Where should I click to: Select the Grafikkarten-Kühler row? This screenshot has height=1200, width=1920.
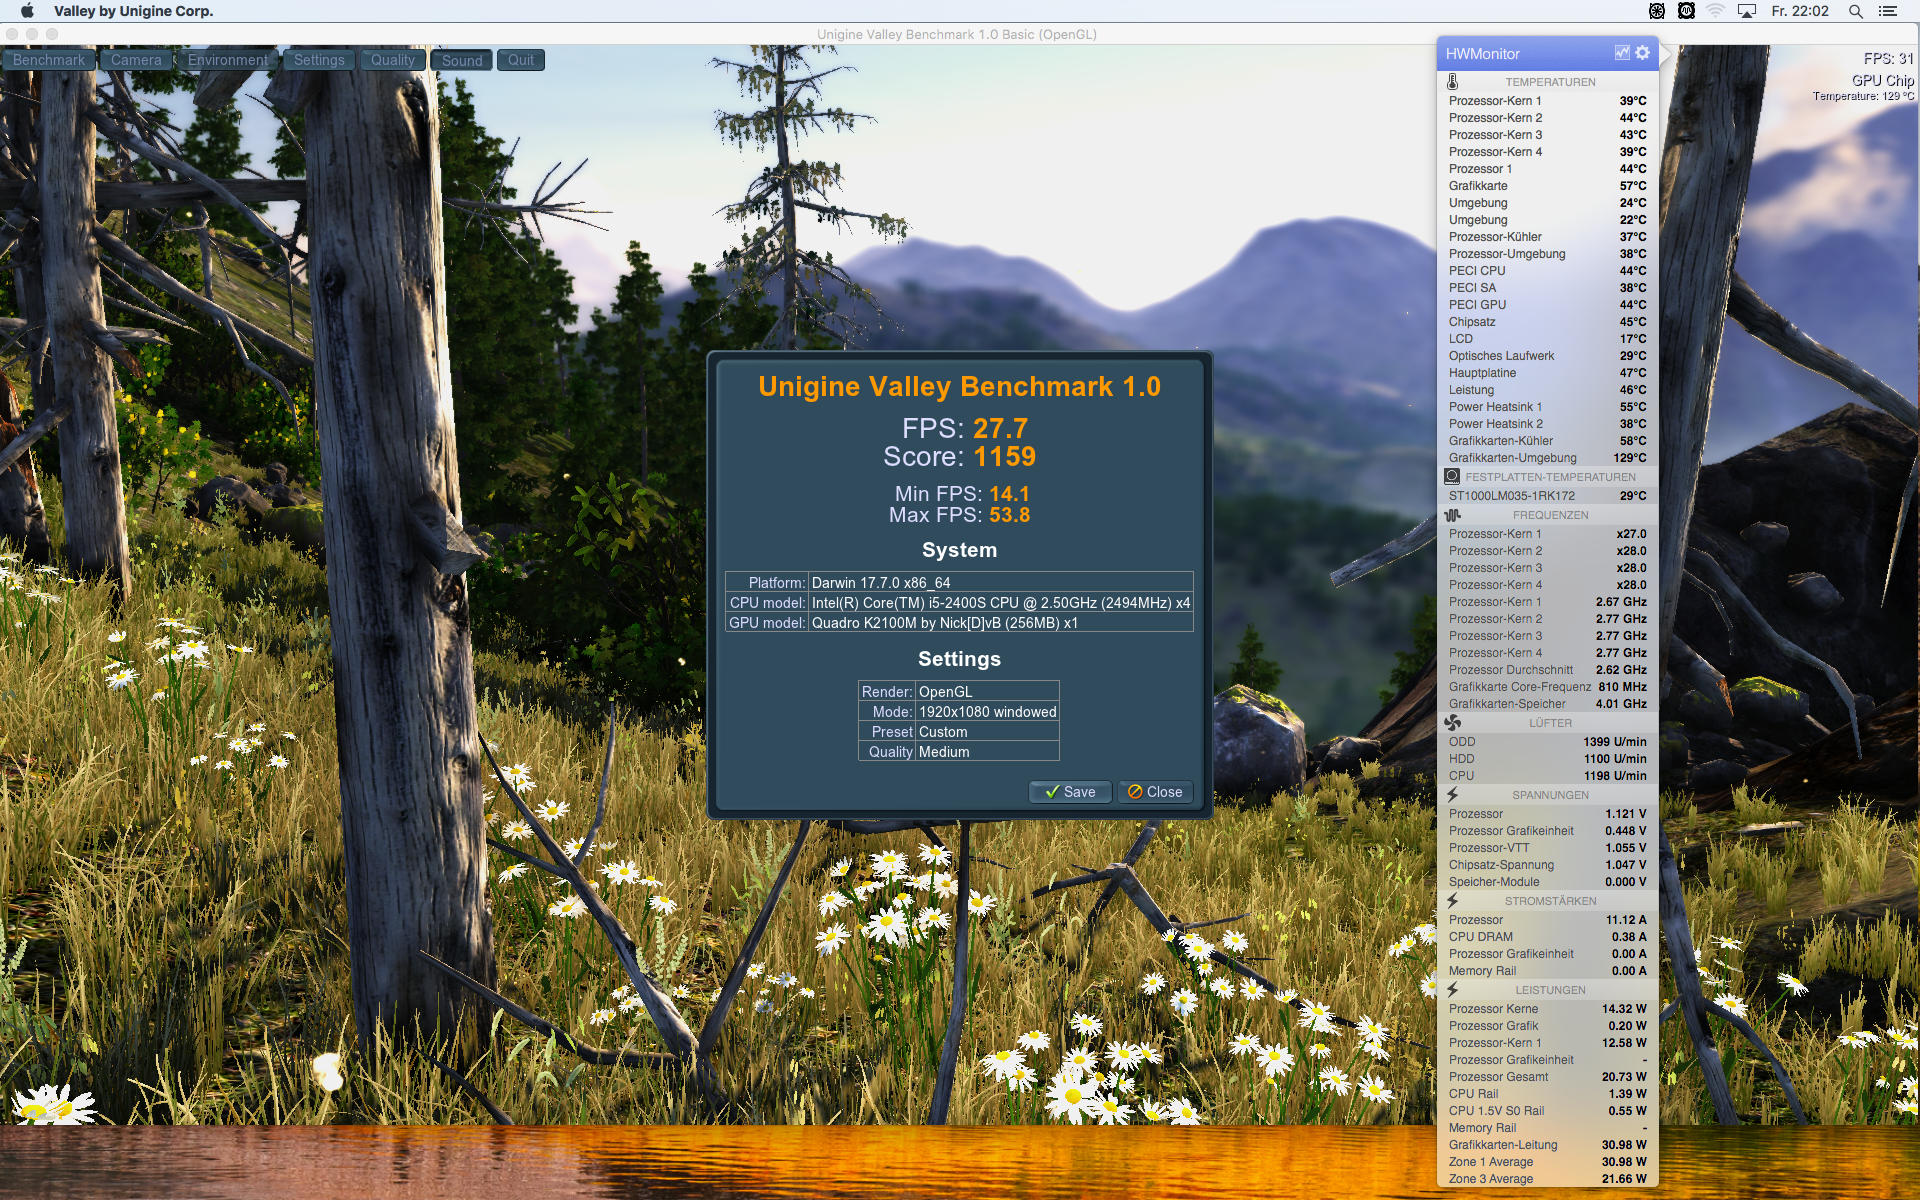pos(1548,441)
